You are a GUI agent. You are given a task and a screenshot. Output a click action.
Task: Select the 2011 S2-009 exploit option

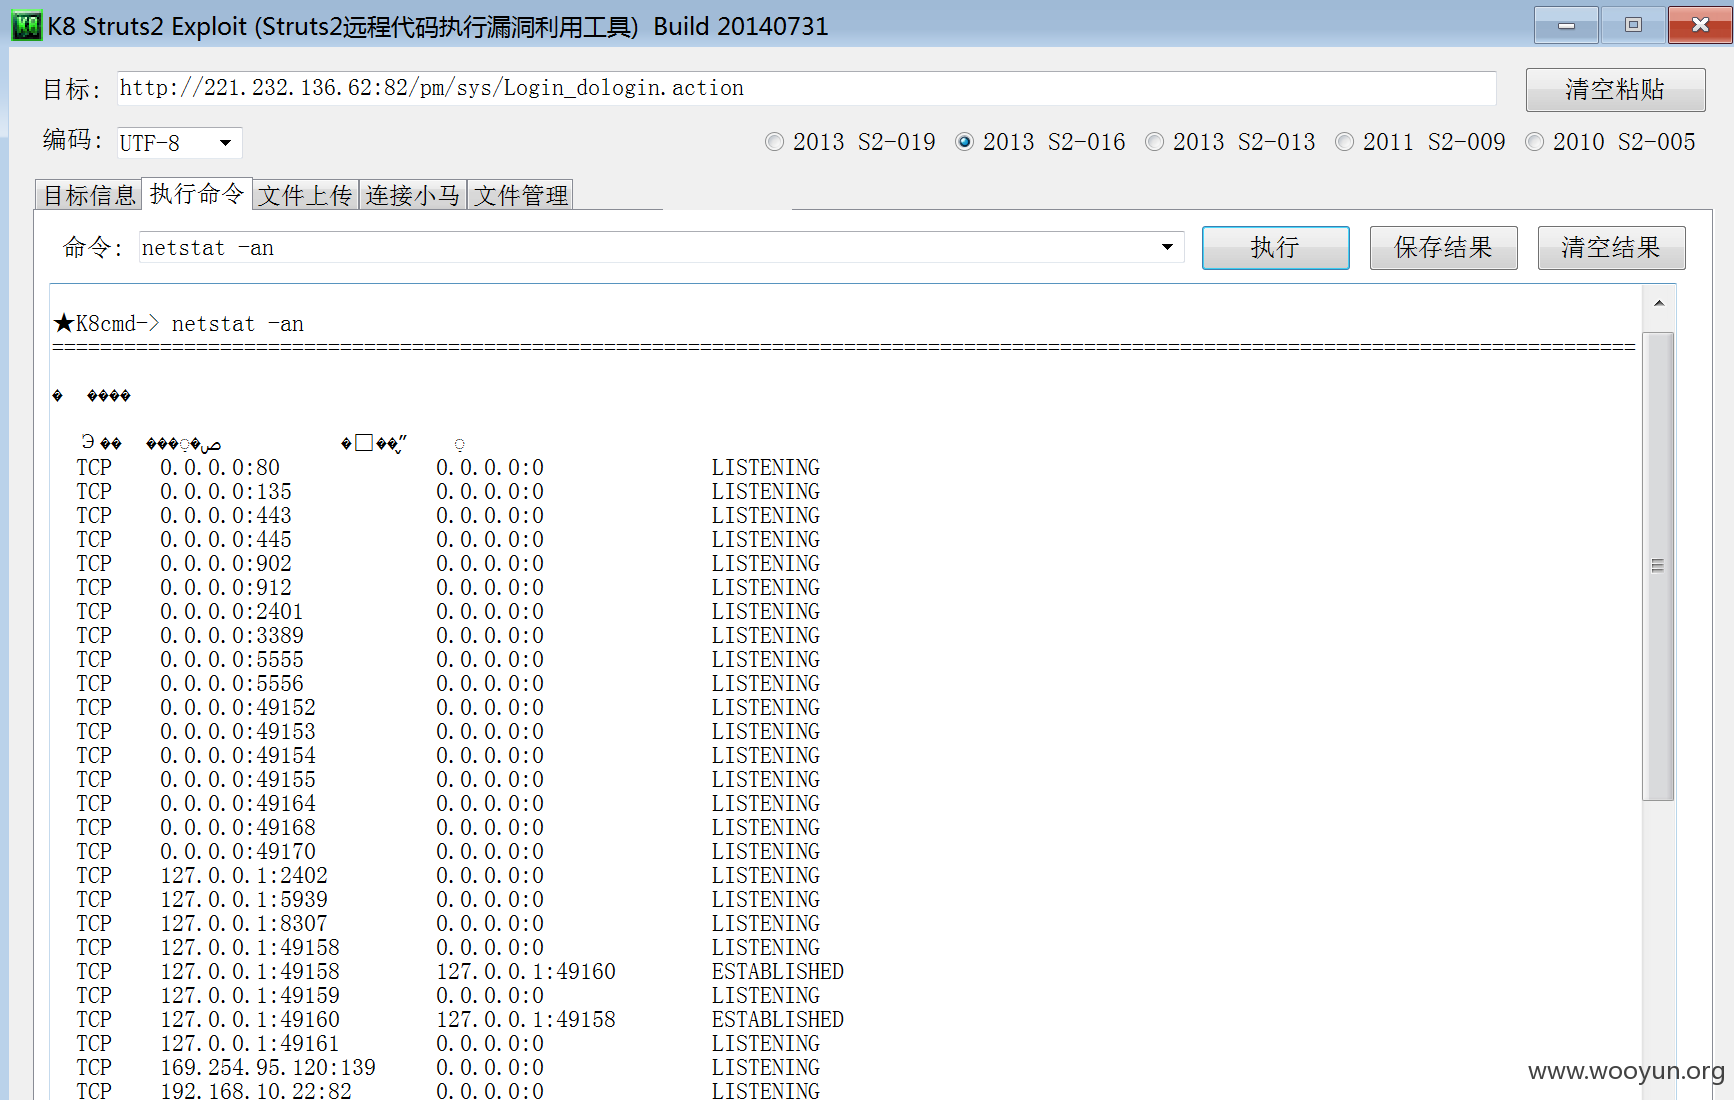tap(1420, 142)
